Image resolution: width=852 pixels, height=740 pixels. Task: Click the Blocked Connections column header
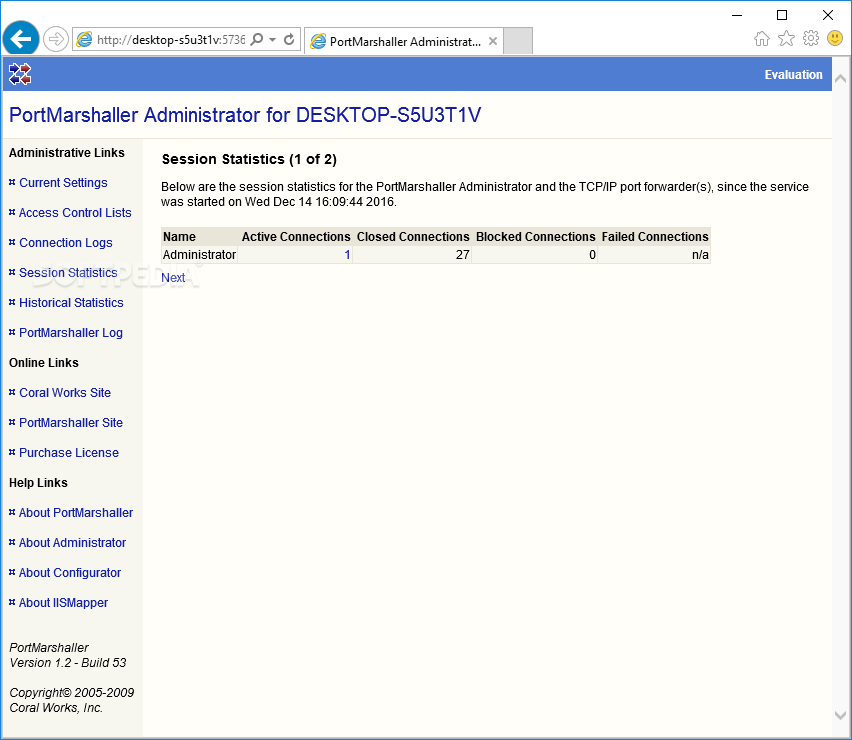coord(535,237)
